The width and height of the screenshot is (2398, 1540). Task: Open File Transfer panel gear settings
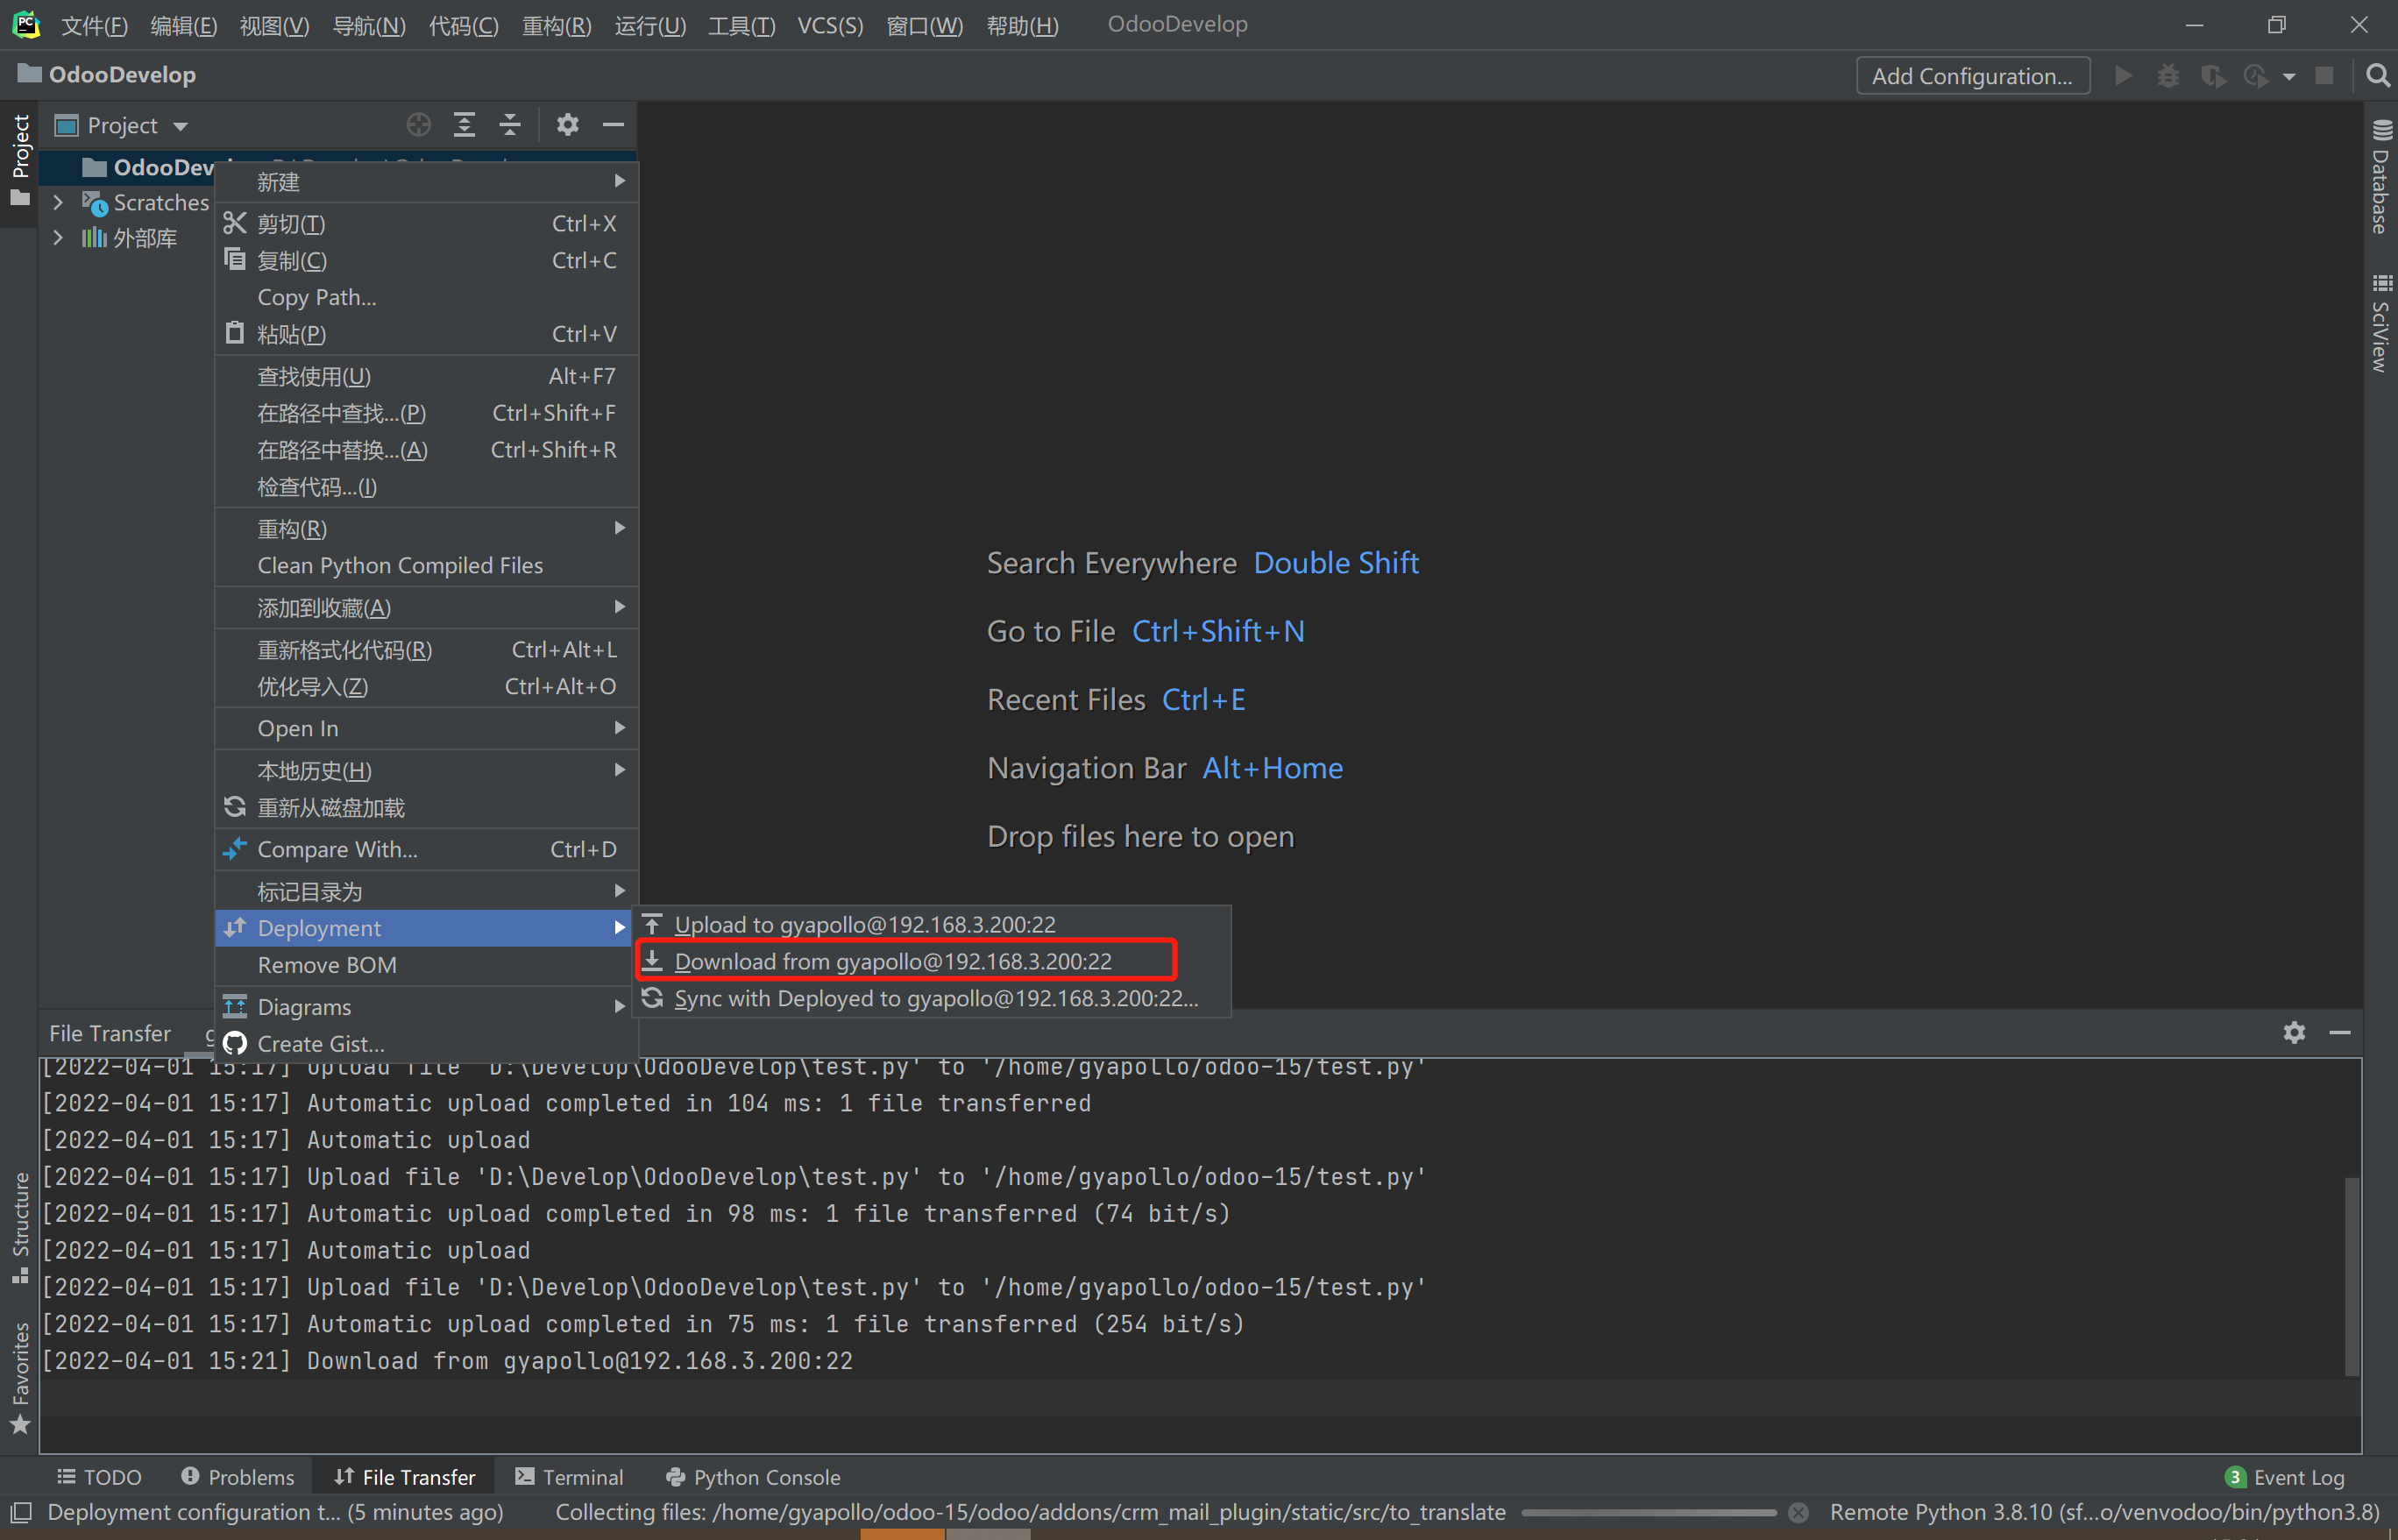pyautogui.click(x=2294, y=1032)
